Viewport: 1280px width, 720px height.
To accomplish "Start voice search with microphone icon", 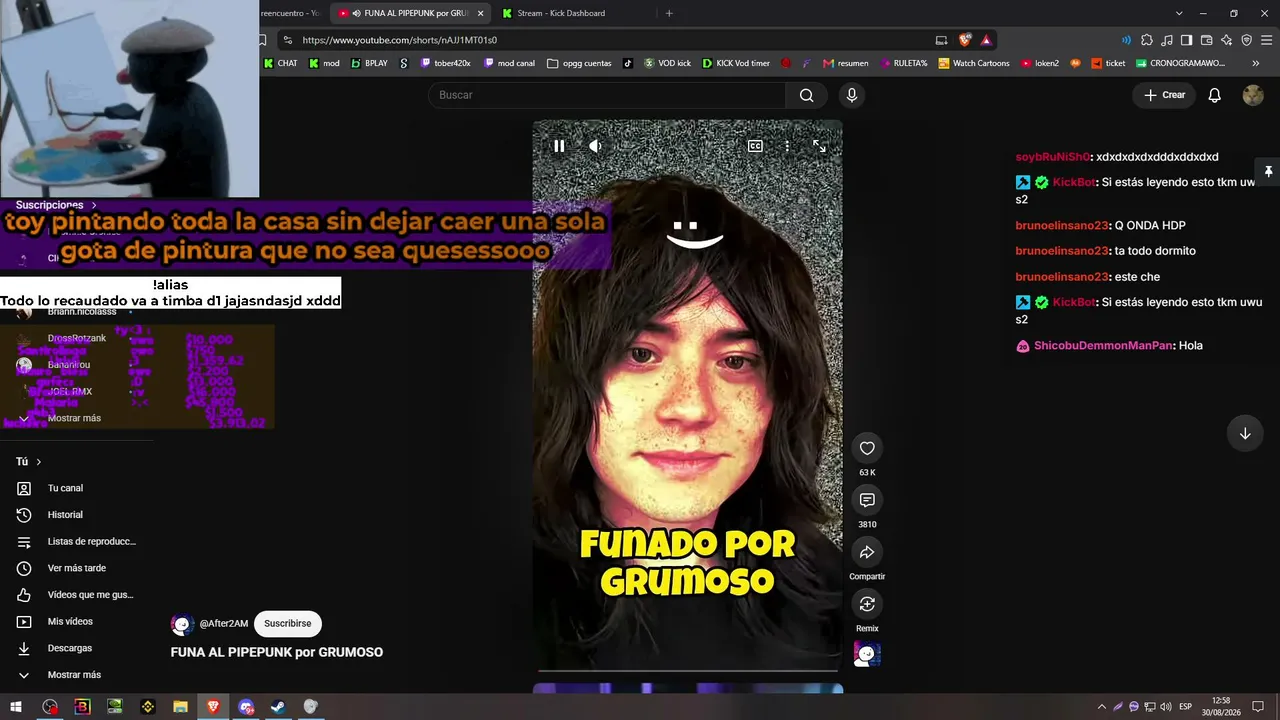I will coord(852,95).
